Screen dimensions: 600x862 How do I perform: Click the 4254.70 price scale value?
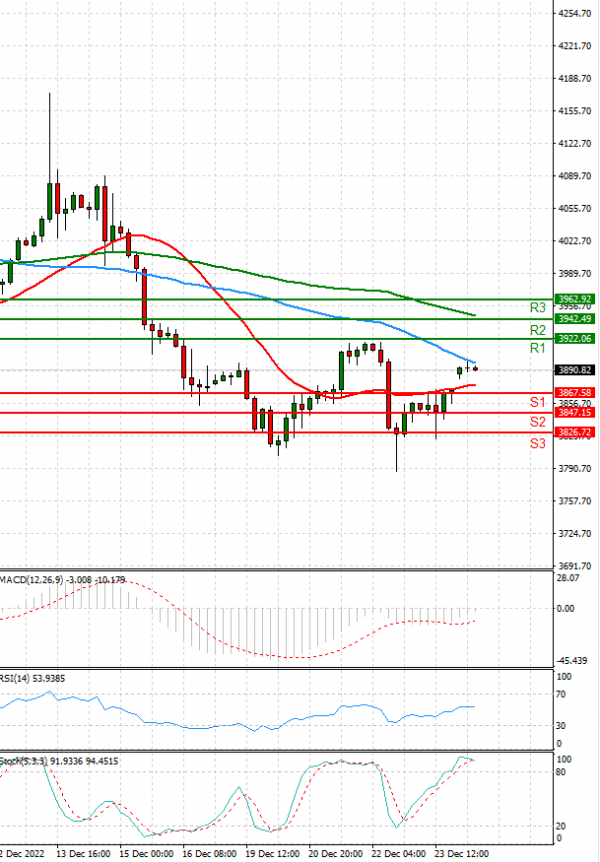[x=574, y=13]
